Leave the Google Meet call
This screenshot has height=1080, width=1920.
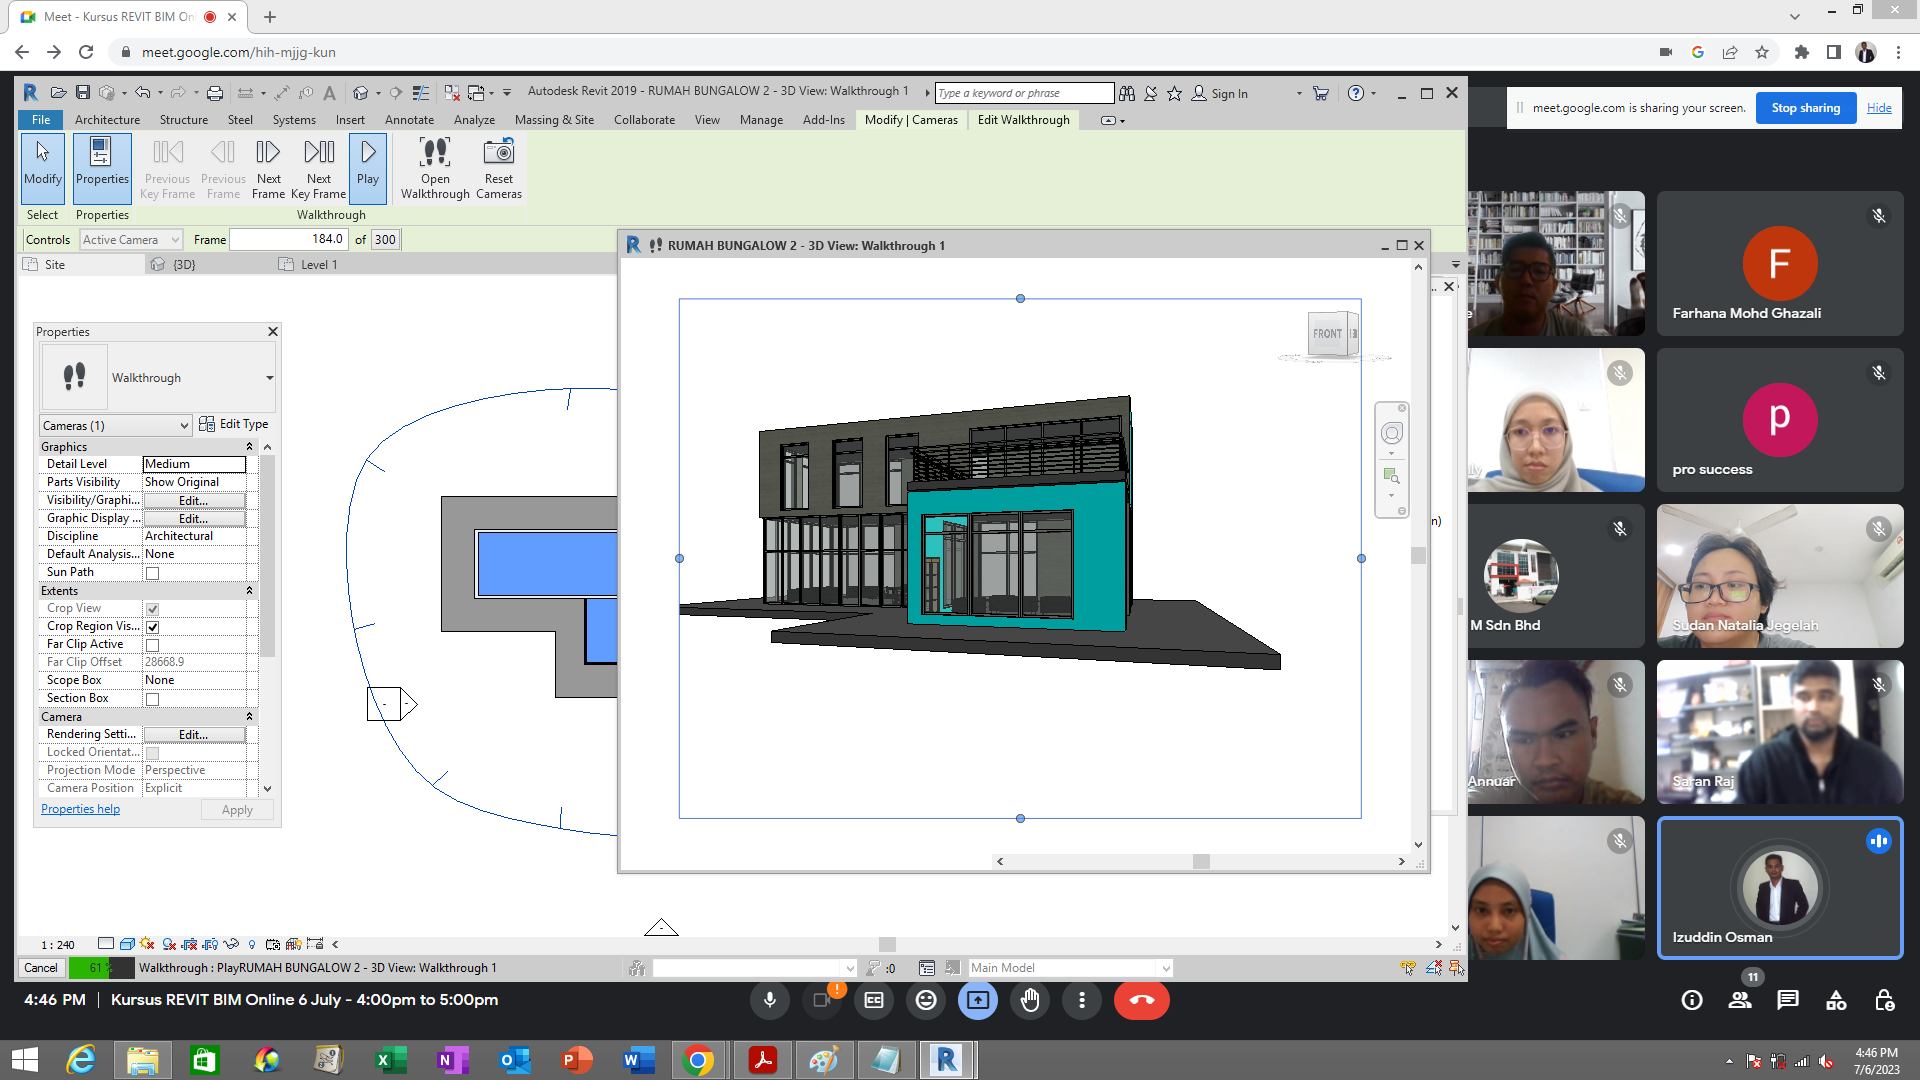coord(1141,1000)
